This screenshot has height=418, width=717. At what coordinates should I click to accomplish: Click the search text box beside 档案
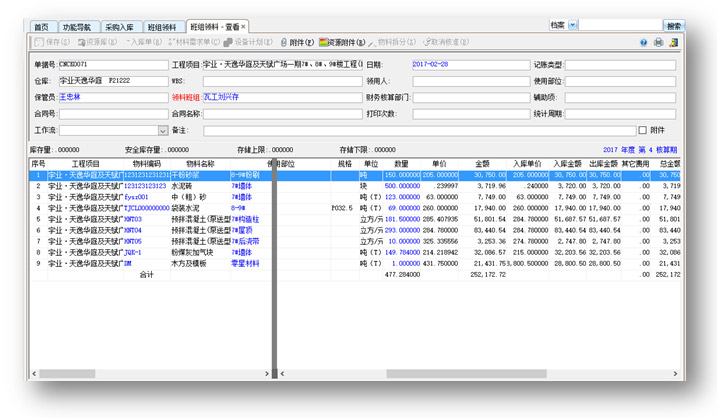(621, 25)
